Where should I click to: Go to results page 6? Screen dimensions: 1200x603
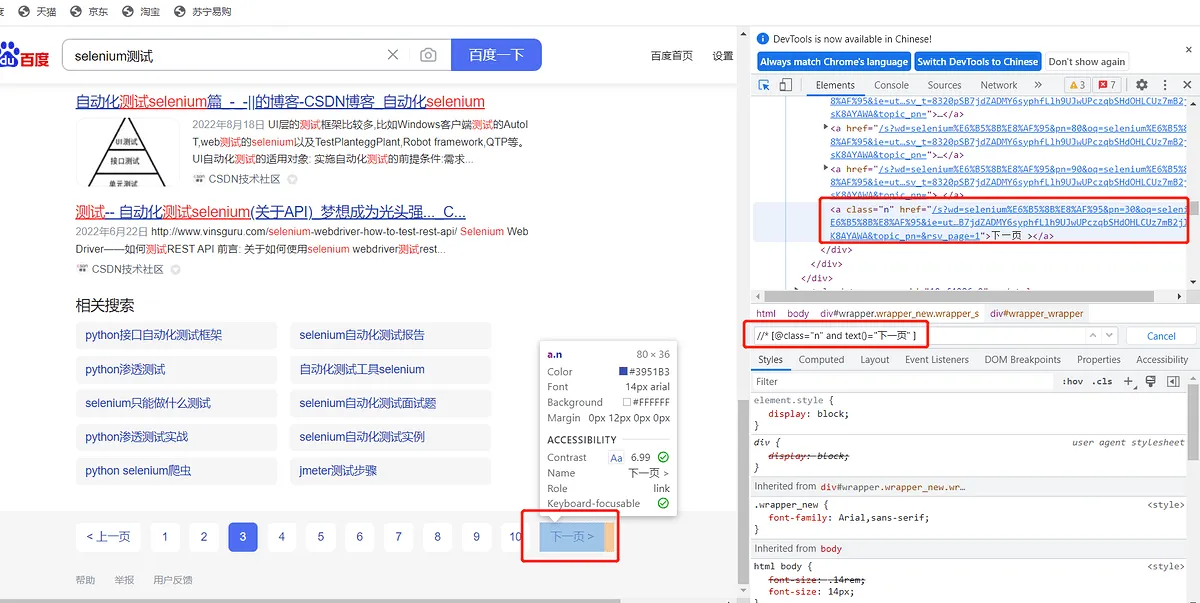pos(359,537)
